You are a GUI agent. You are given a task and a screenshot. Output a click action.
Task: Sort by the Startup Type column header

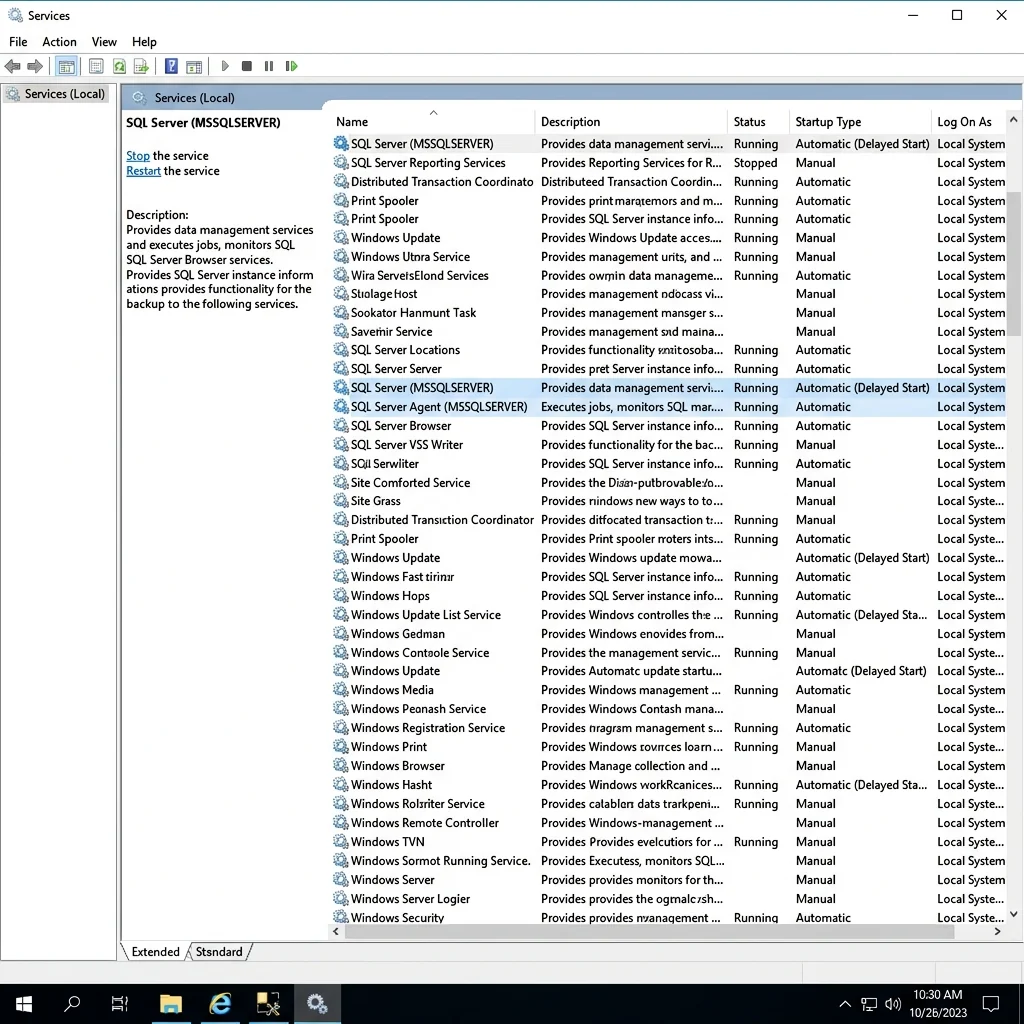click(x=860, y=121)
